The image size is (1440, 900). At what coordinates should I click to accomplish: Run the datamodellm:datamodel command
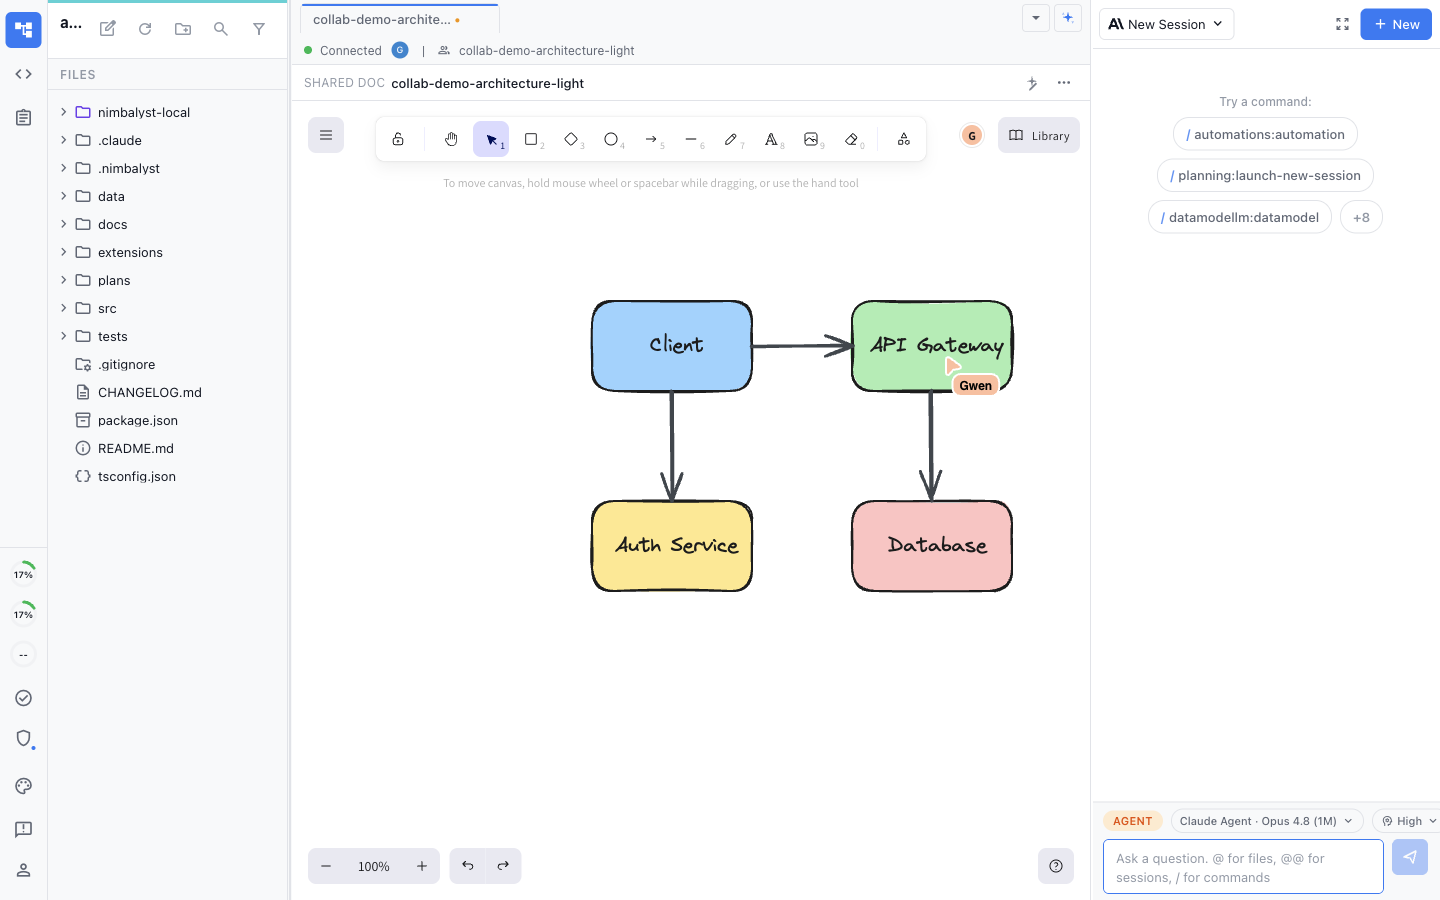(x=1240, y=217)
